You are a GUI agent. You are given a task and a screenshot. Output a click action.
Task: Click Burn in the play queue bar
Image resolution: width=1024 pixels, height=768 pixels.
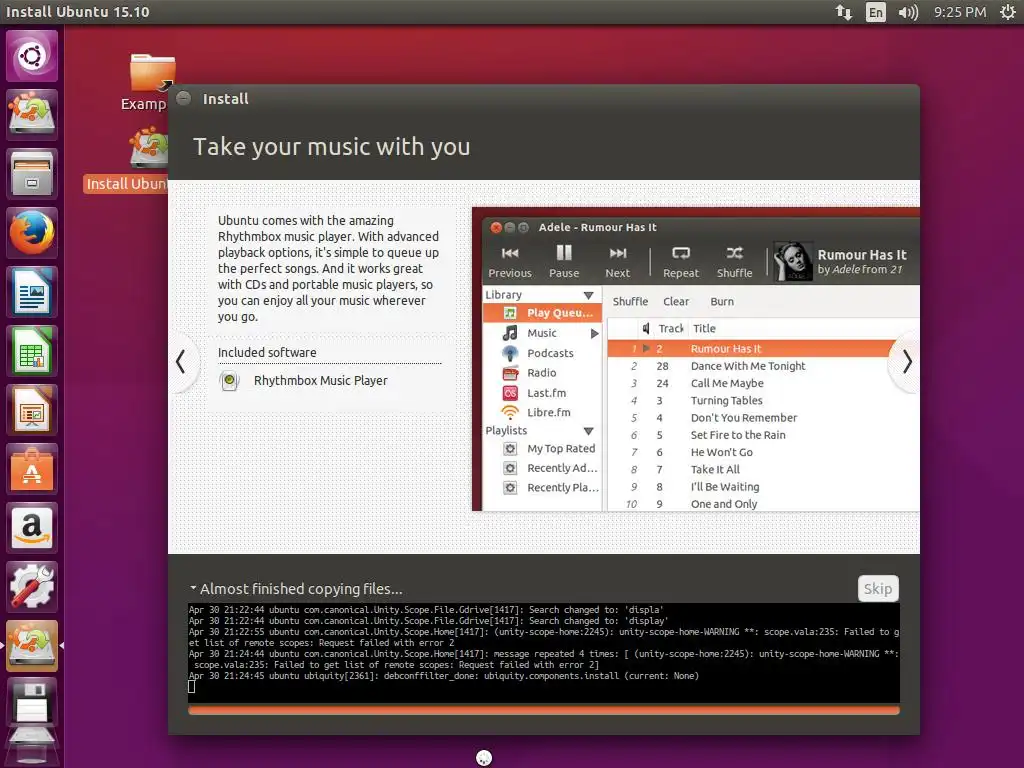(722, 302)
